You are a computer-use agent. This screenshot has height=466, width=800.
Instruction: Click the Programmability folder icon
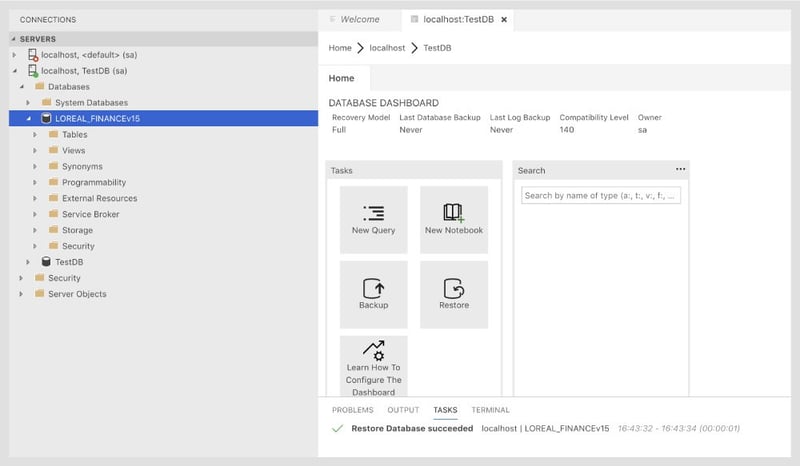coord(53,182)
